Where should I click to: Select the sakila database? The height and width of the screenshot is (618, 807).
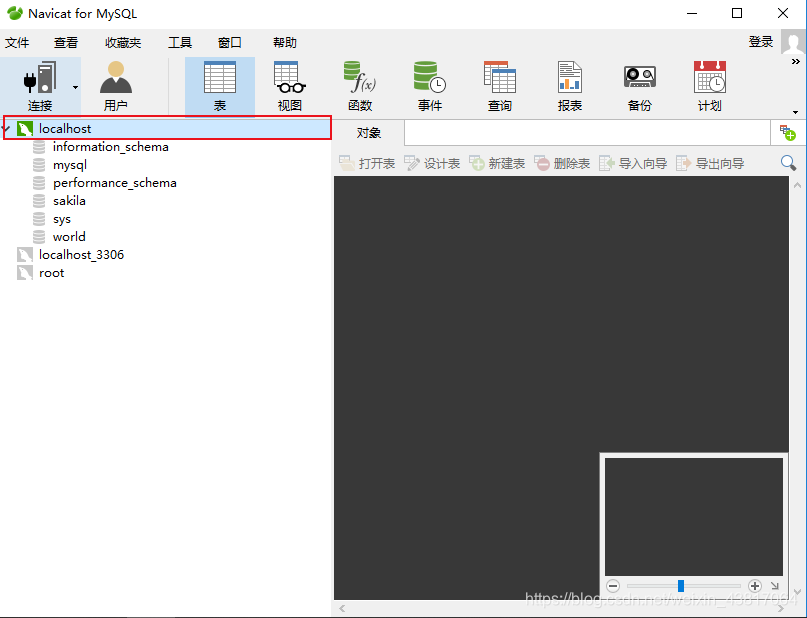pyautogui.click(x=69, y=201)
